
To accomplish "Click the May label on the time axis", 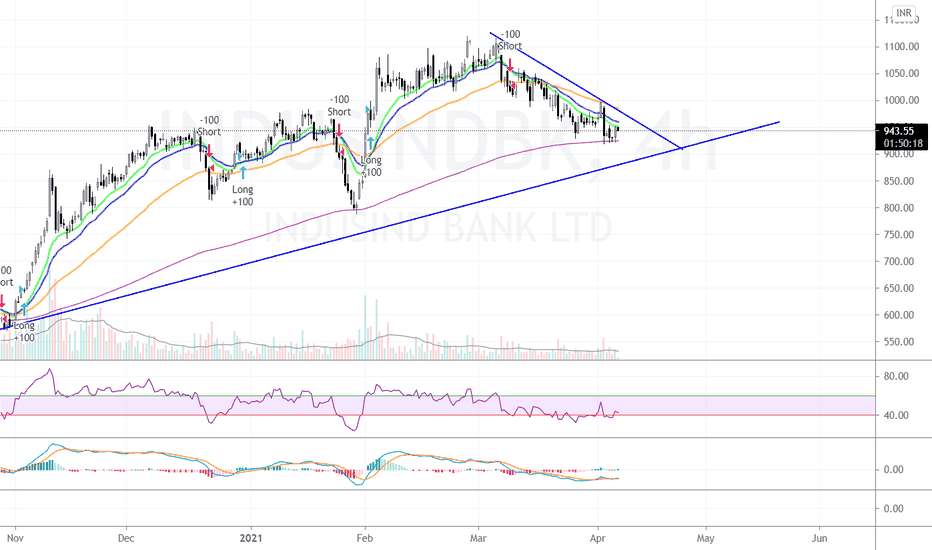I will (x=706, y=539).
